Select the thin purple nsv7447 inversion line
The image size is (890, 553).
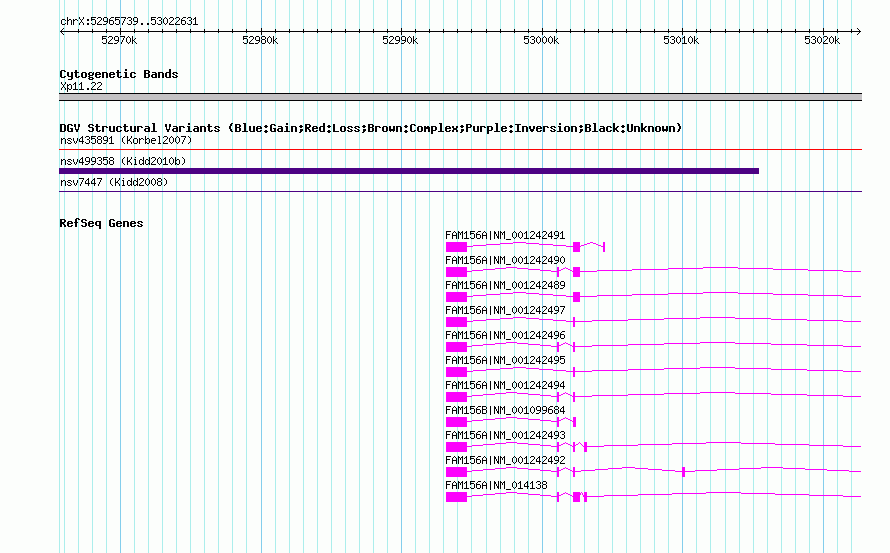click(460, 191)
